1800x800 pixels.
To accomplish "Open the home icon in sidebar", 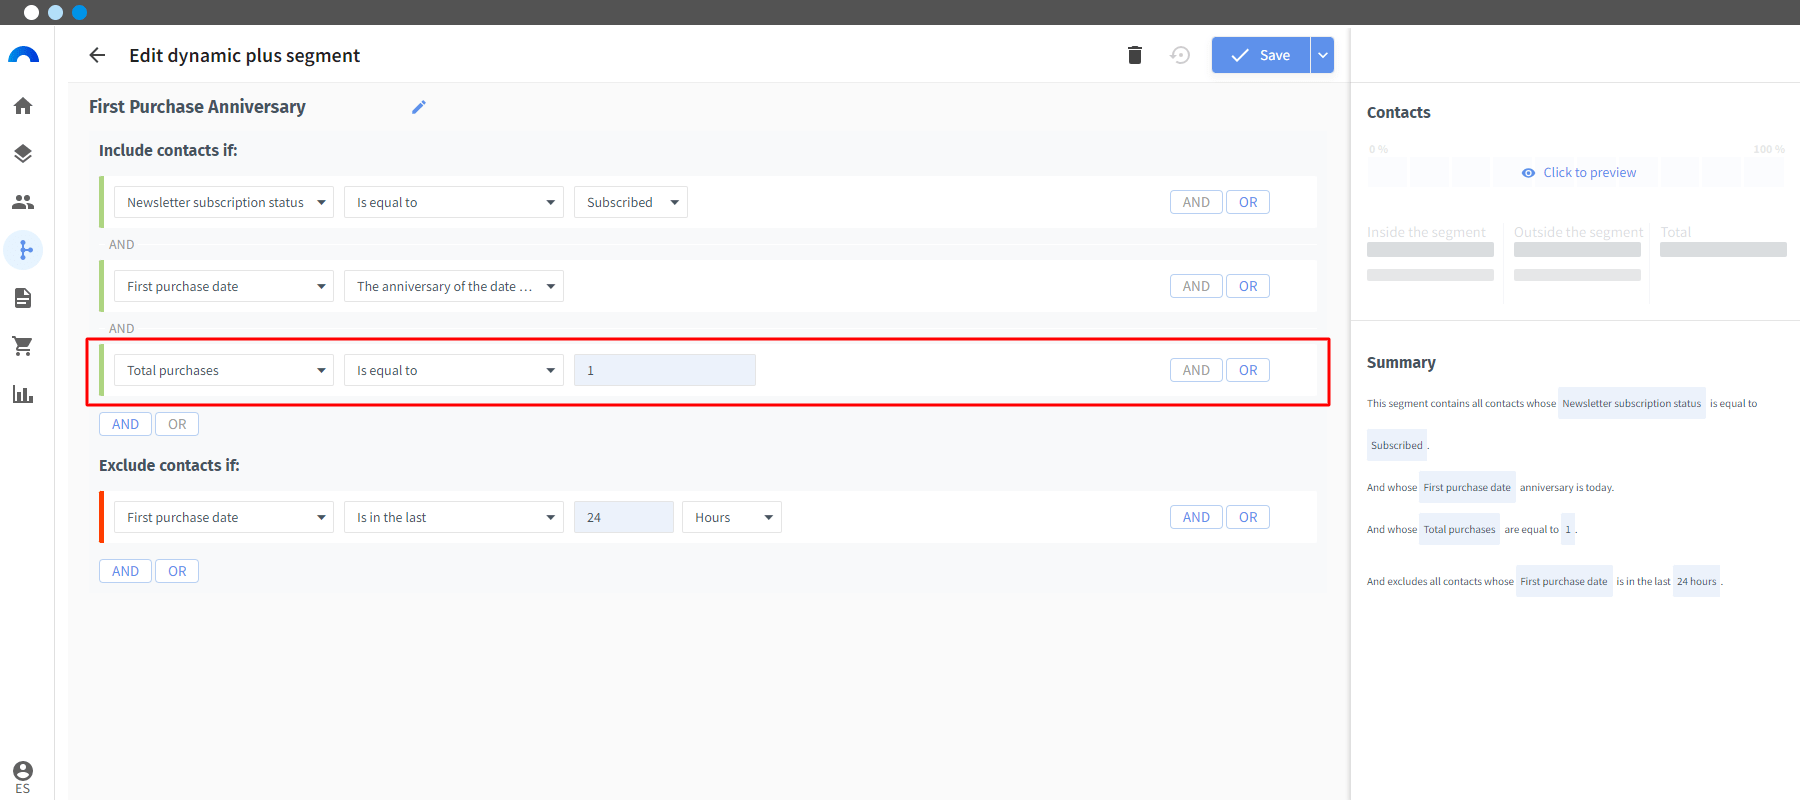I will (x=23, y=106).
